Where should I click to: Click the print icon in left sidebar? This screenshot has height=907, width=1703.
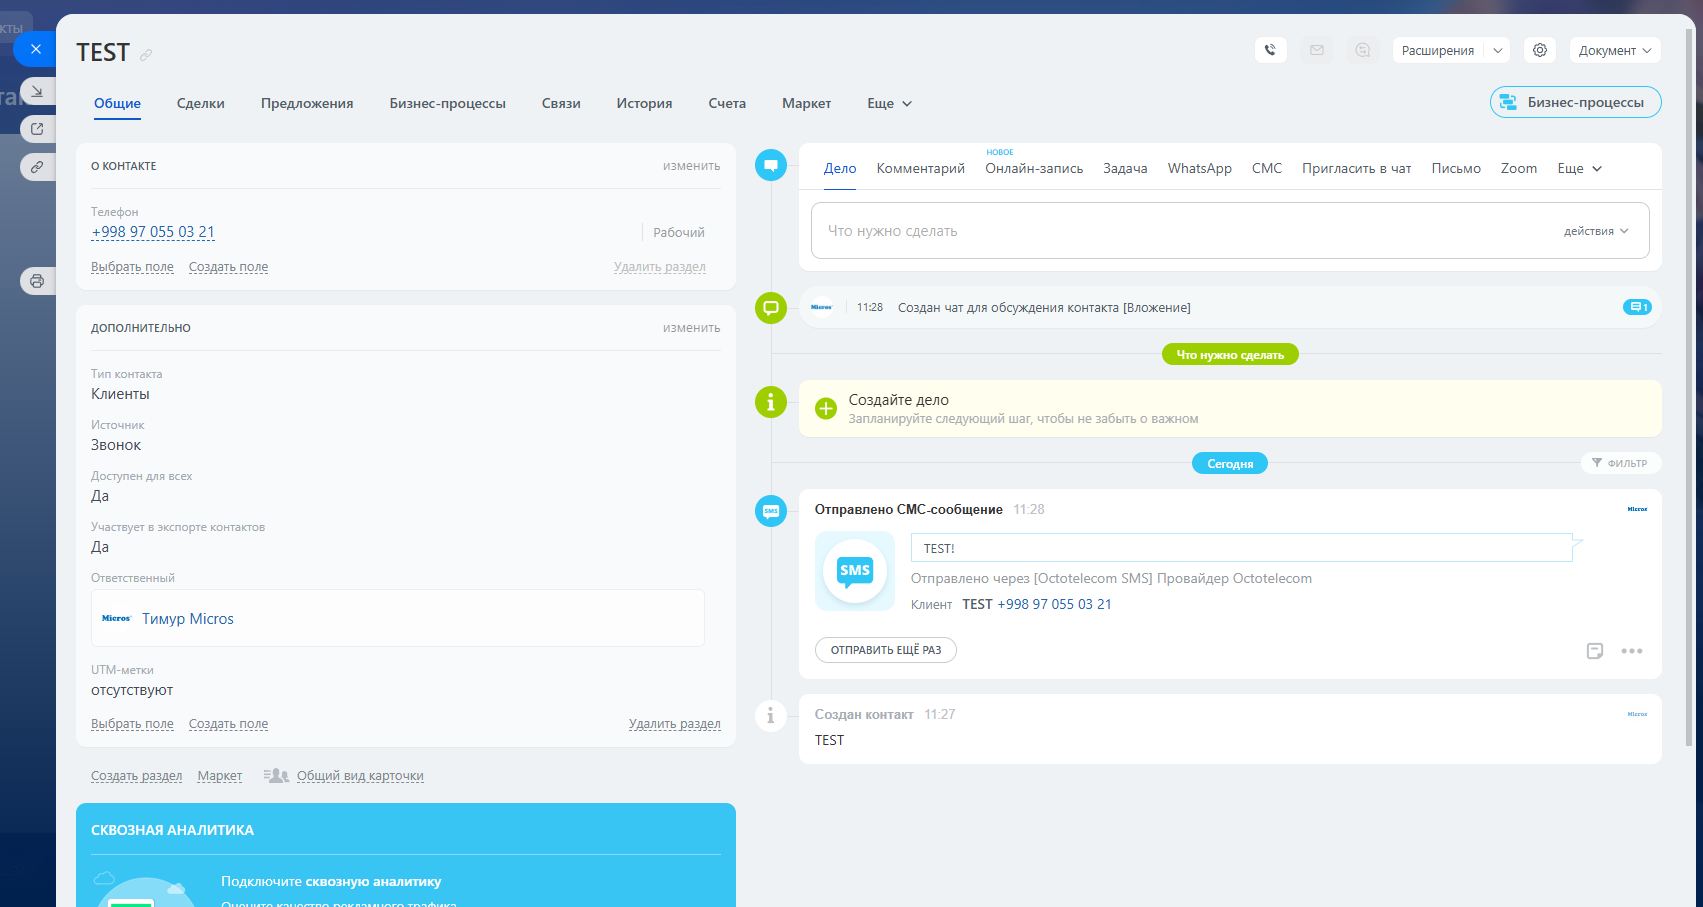tap(37, 281)
